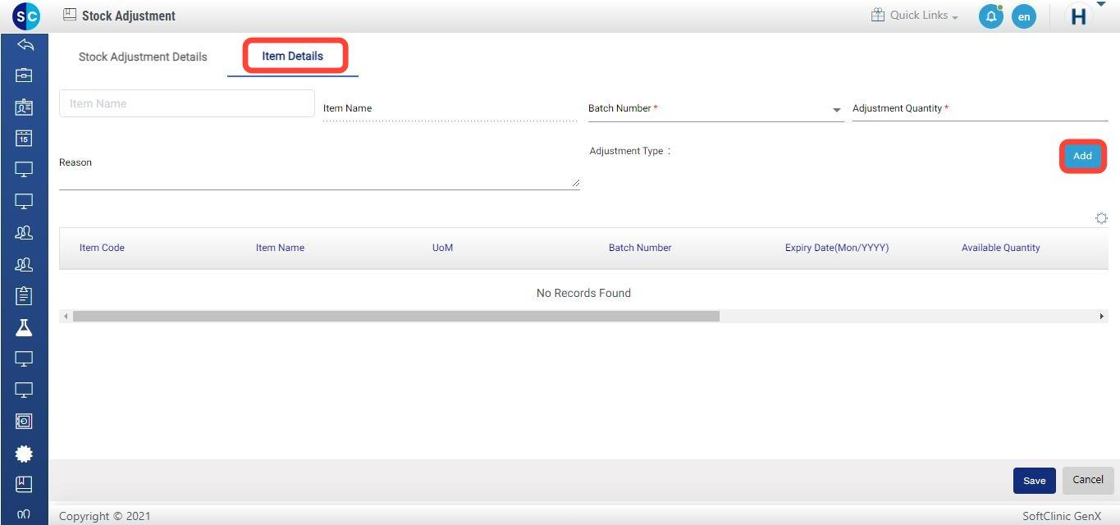Screen dimensions: 1120x525
Task: Click the SC logo icon
Action: [26, 16]
